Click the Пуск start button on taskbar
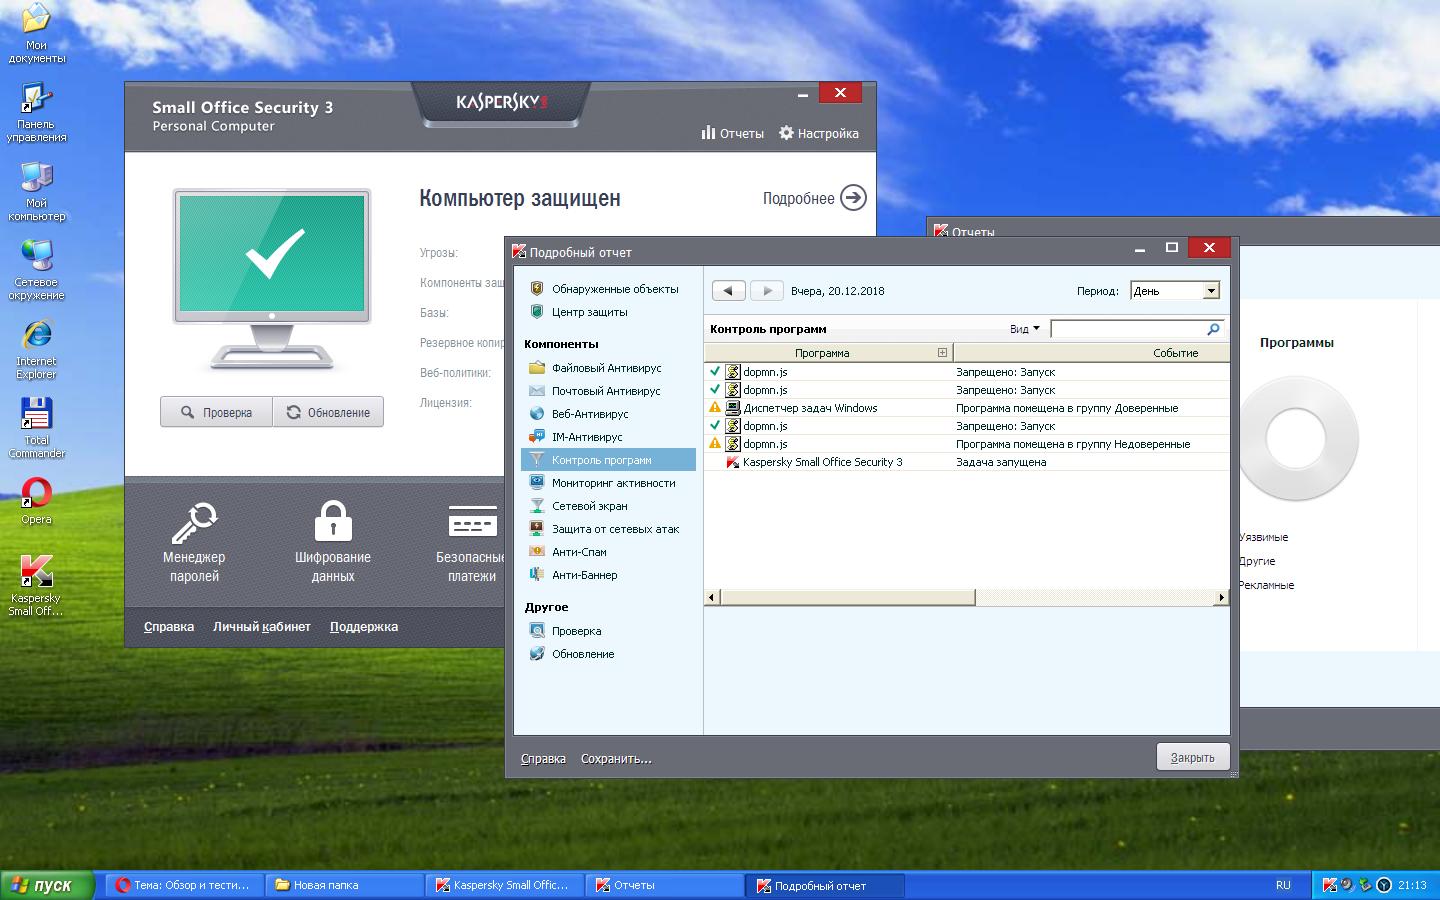Image resolution: width=1440 pixels, height=900 pixels. (47, 885)
